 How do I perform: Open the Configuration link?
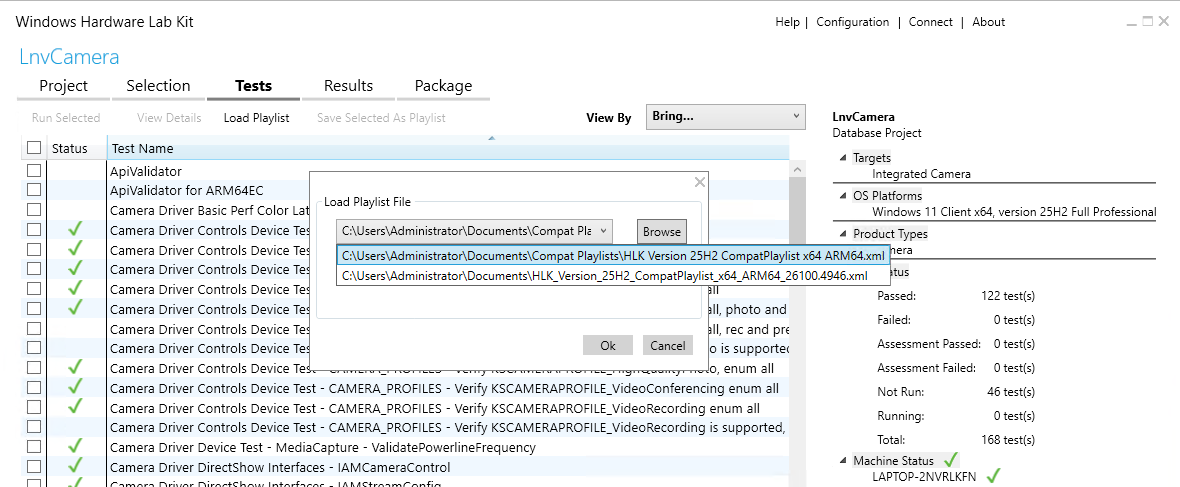[x=853, y=22]
